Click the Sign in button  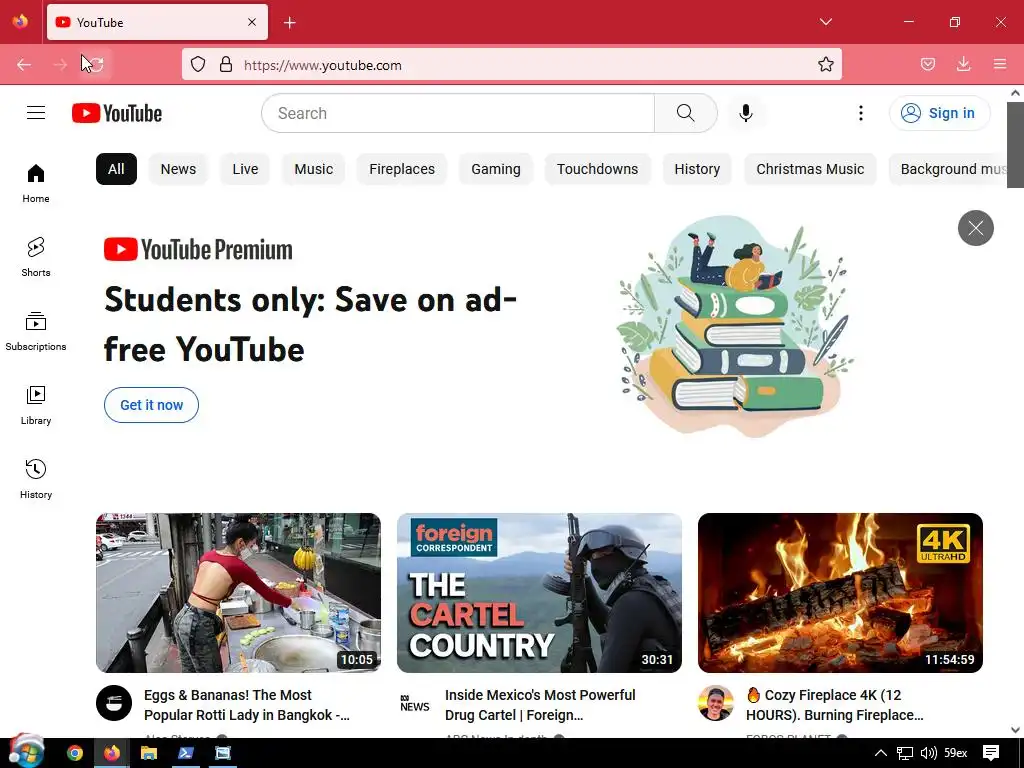(x=939, y=113)
